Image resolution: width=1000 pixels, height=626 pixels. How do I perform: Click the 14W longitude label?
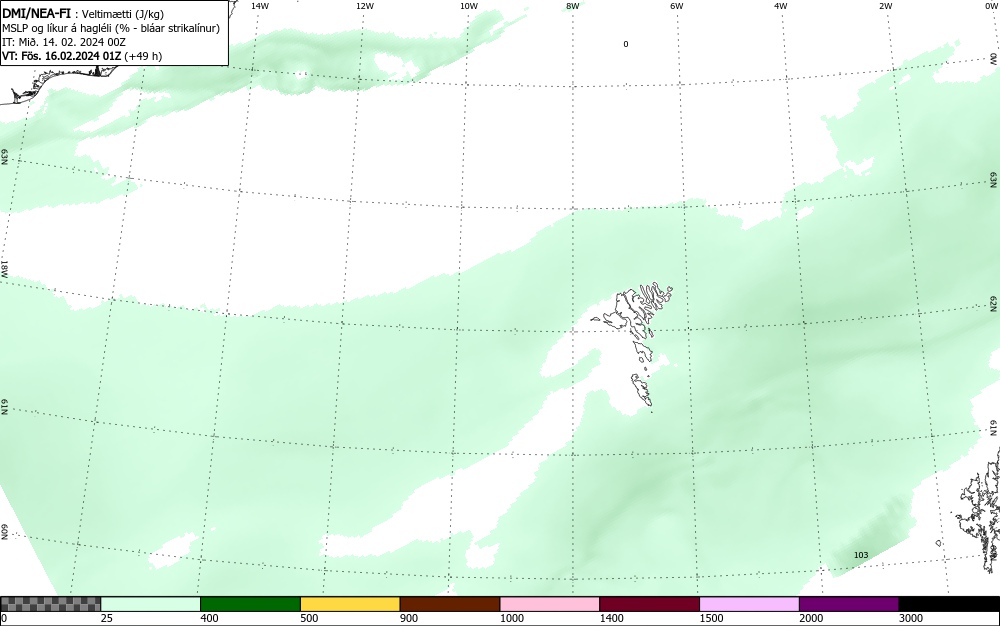click(260, 6)
